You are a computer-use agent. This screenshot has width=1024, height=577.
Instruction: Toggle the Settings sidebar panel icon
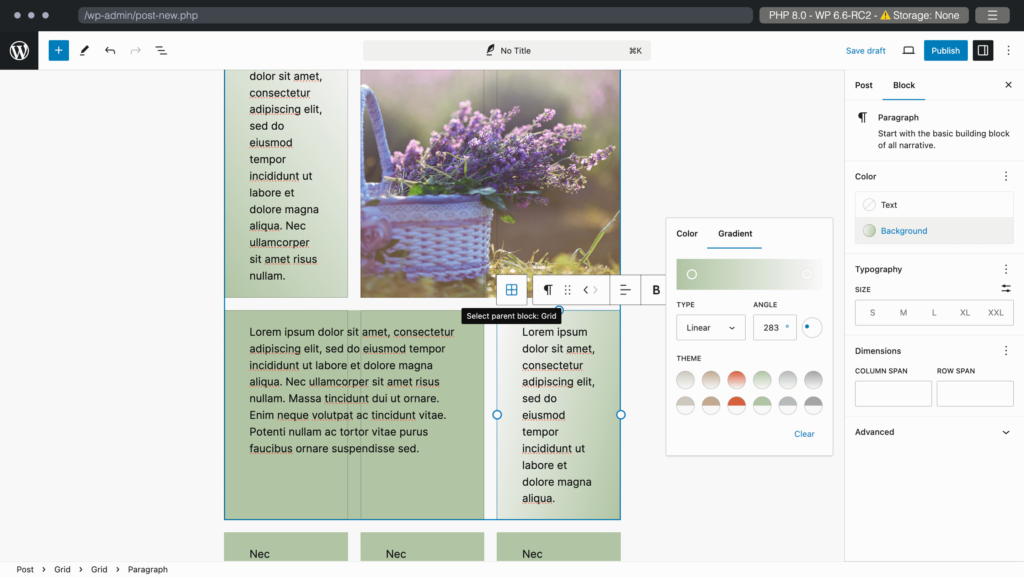coord(983,50)
